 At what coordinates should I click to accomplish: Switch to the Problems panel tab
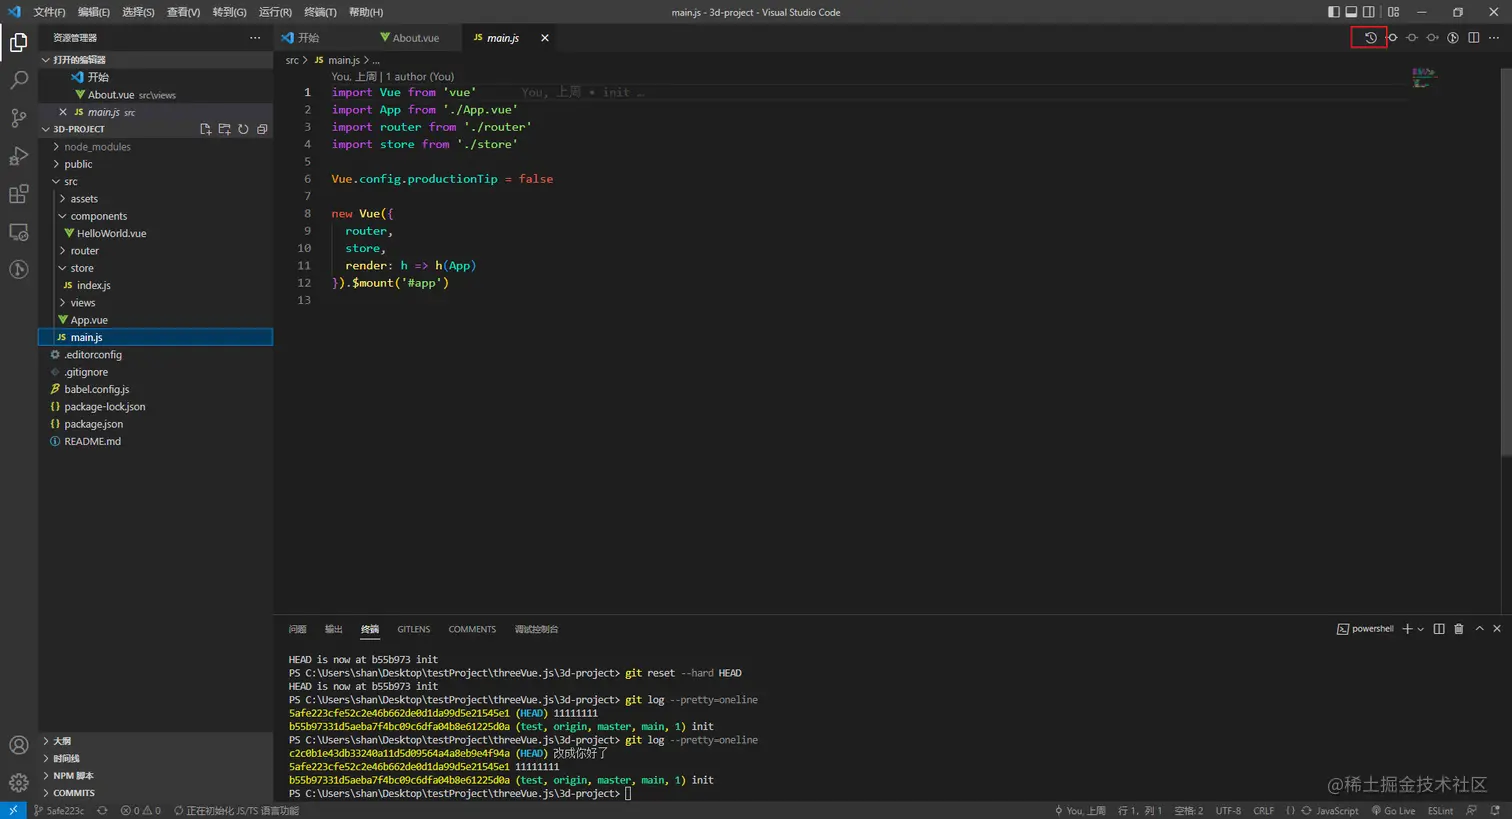297,629
